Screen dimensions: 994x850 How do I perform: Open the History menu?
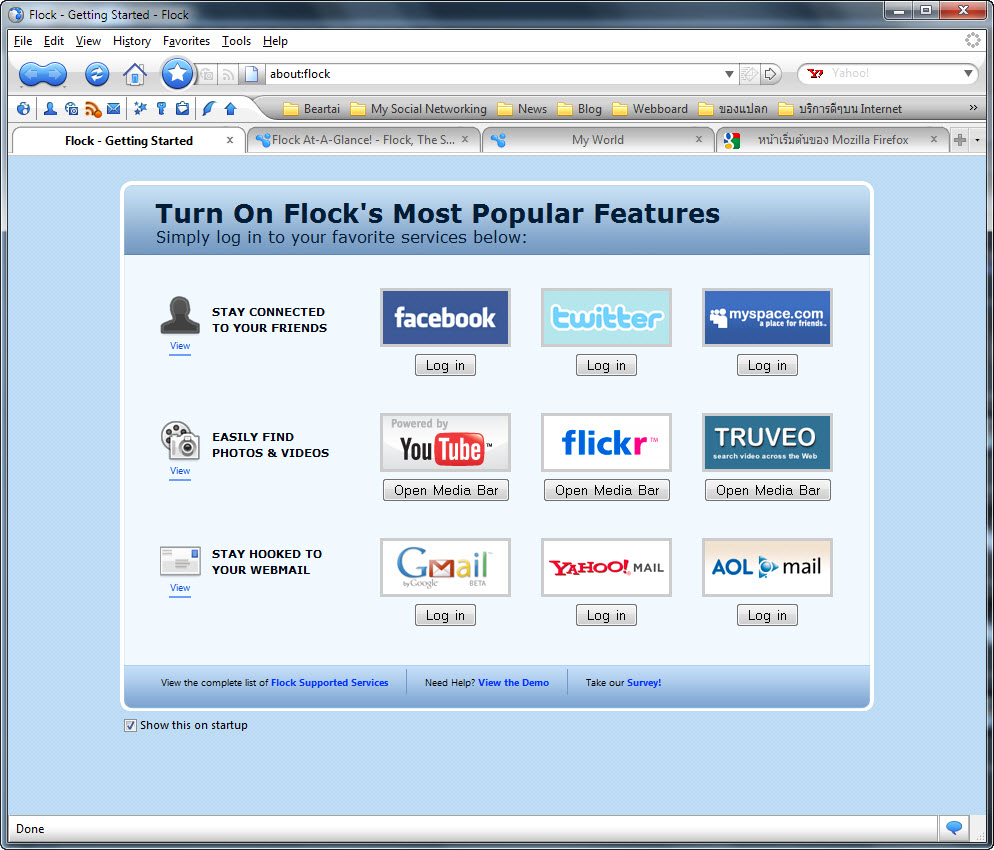pos(131,41)
